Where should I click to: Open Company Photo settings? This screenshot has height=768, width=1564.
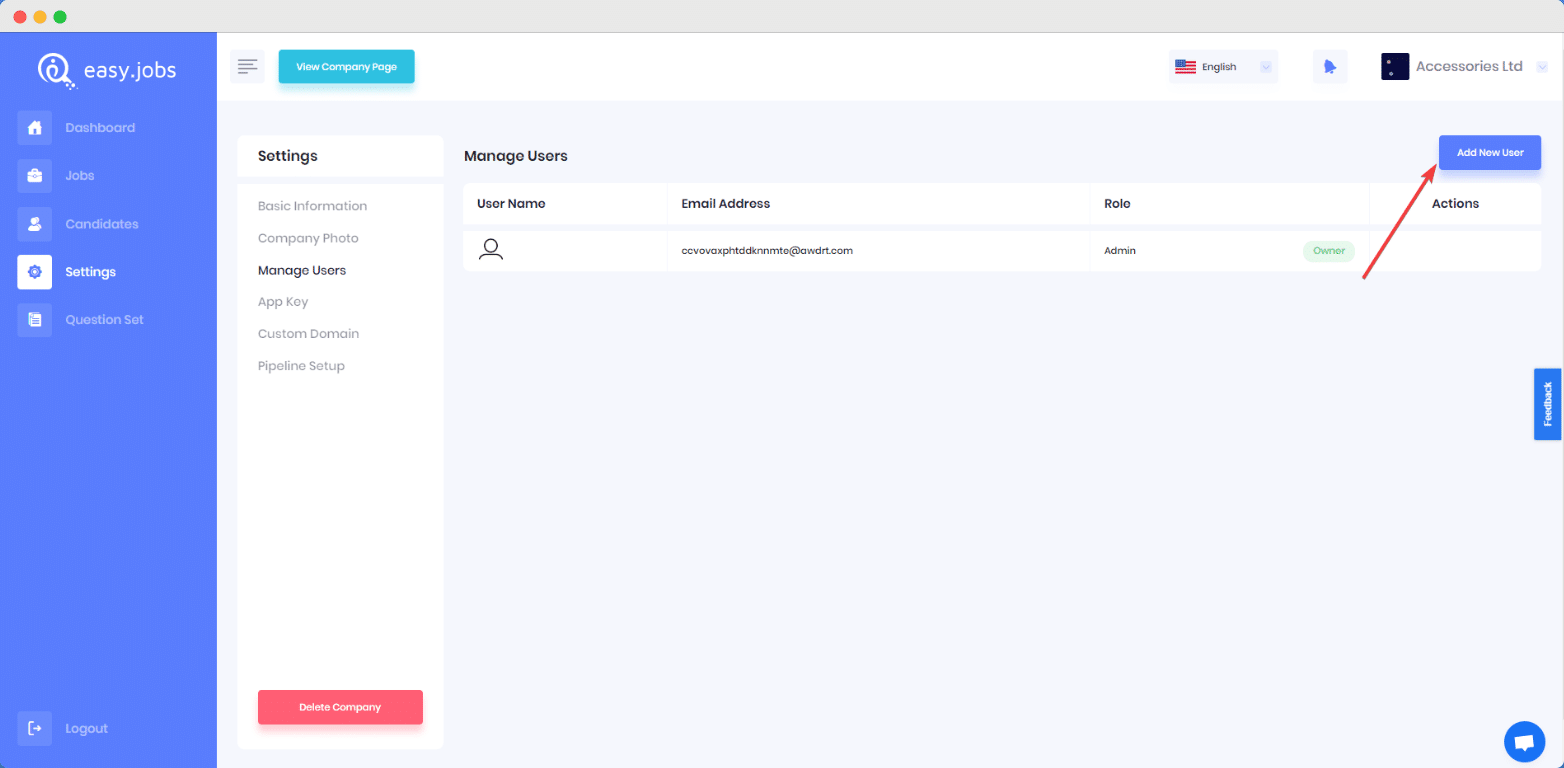tap(308, 238)
